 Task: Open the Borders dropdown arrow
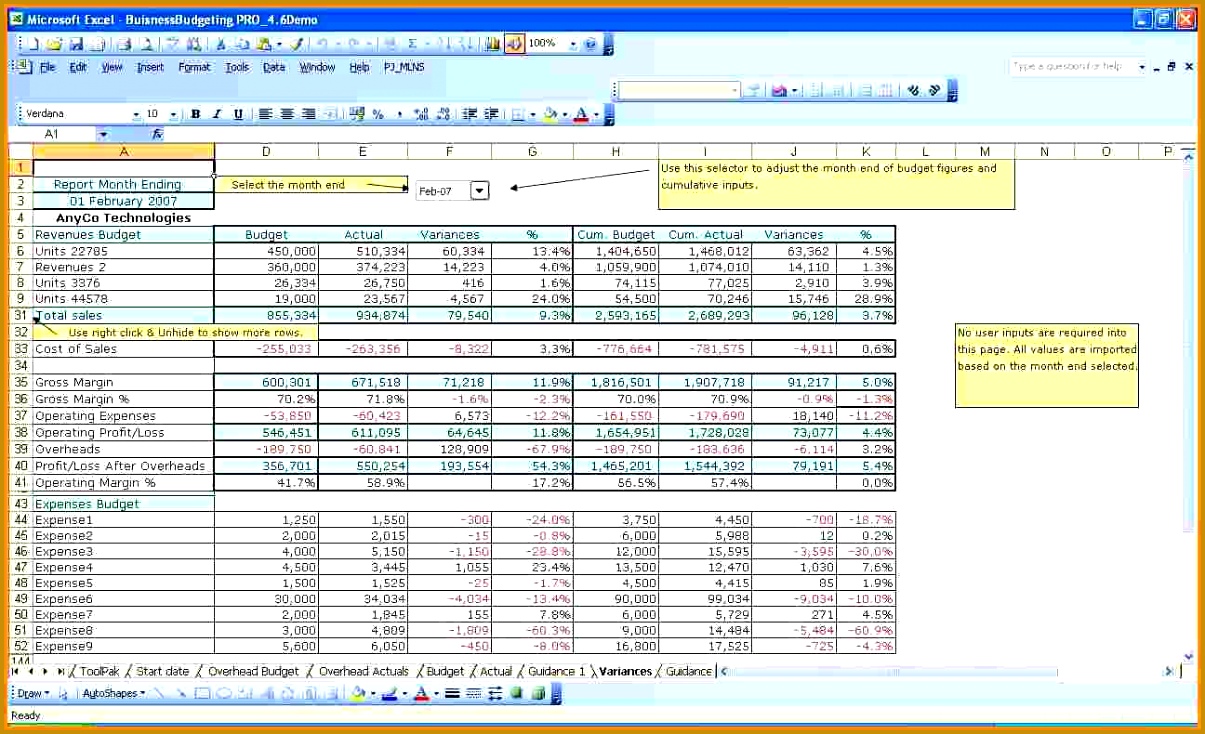coord(533,114)
